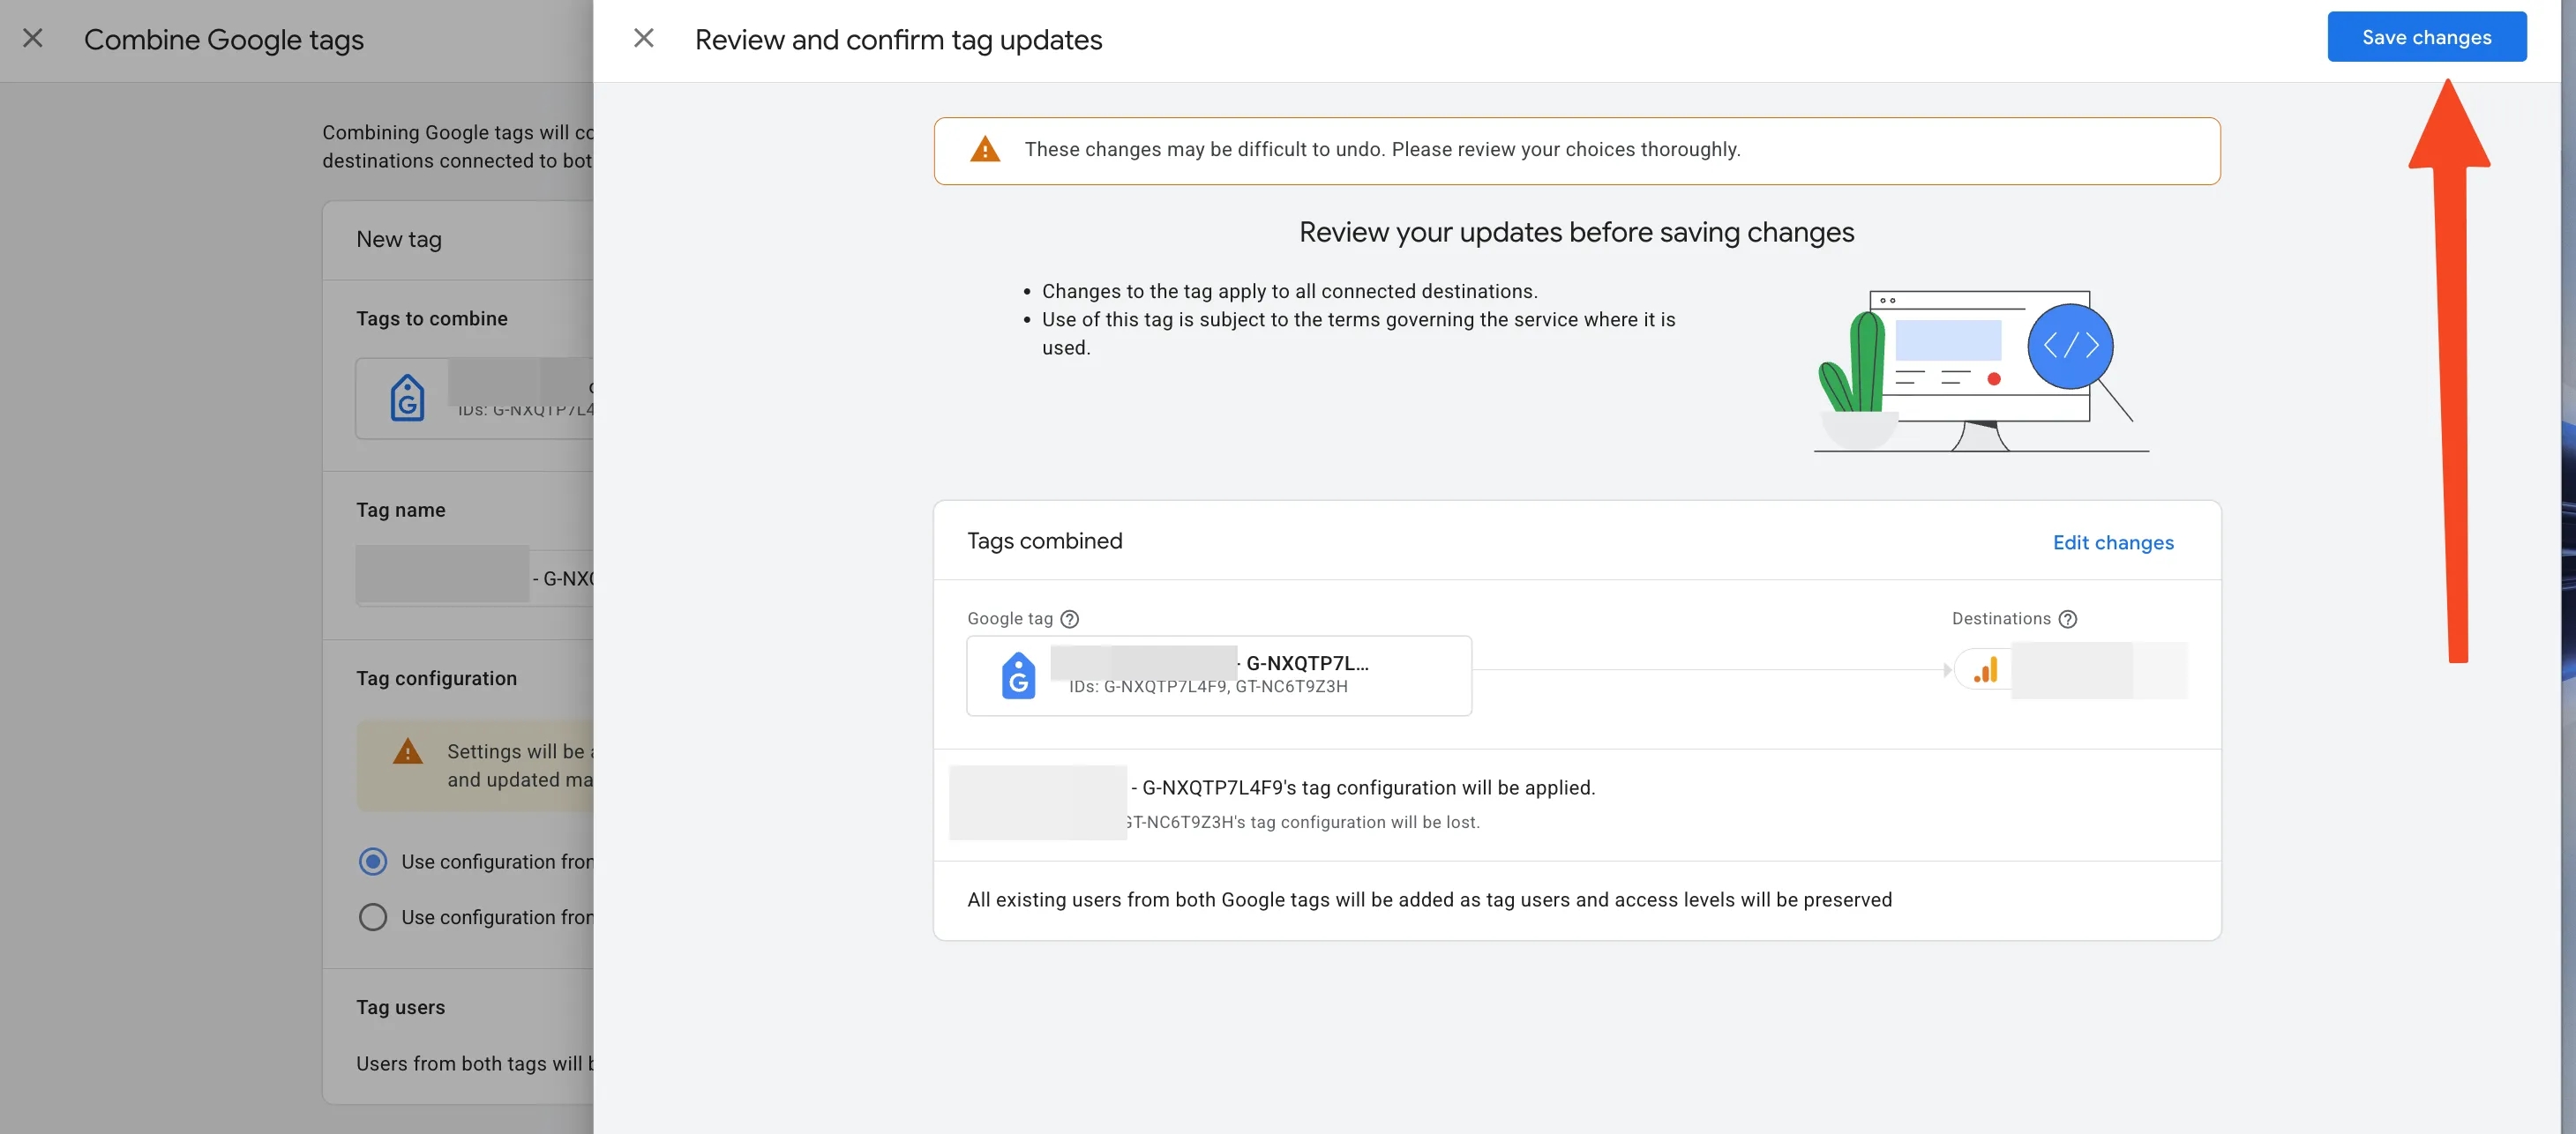This screenshot has width=2576, height=1134.
Task: Select the first Use configuration from radio button
Action: pyautogui.click(x=373, y=862)
